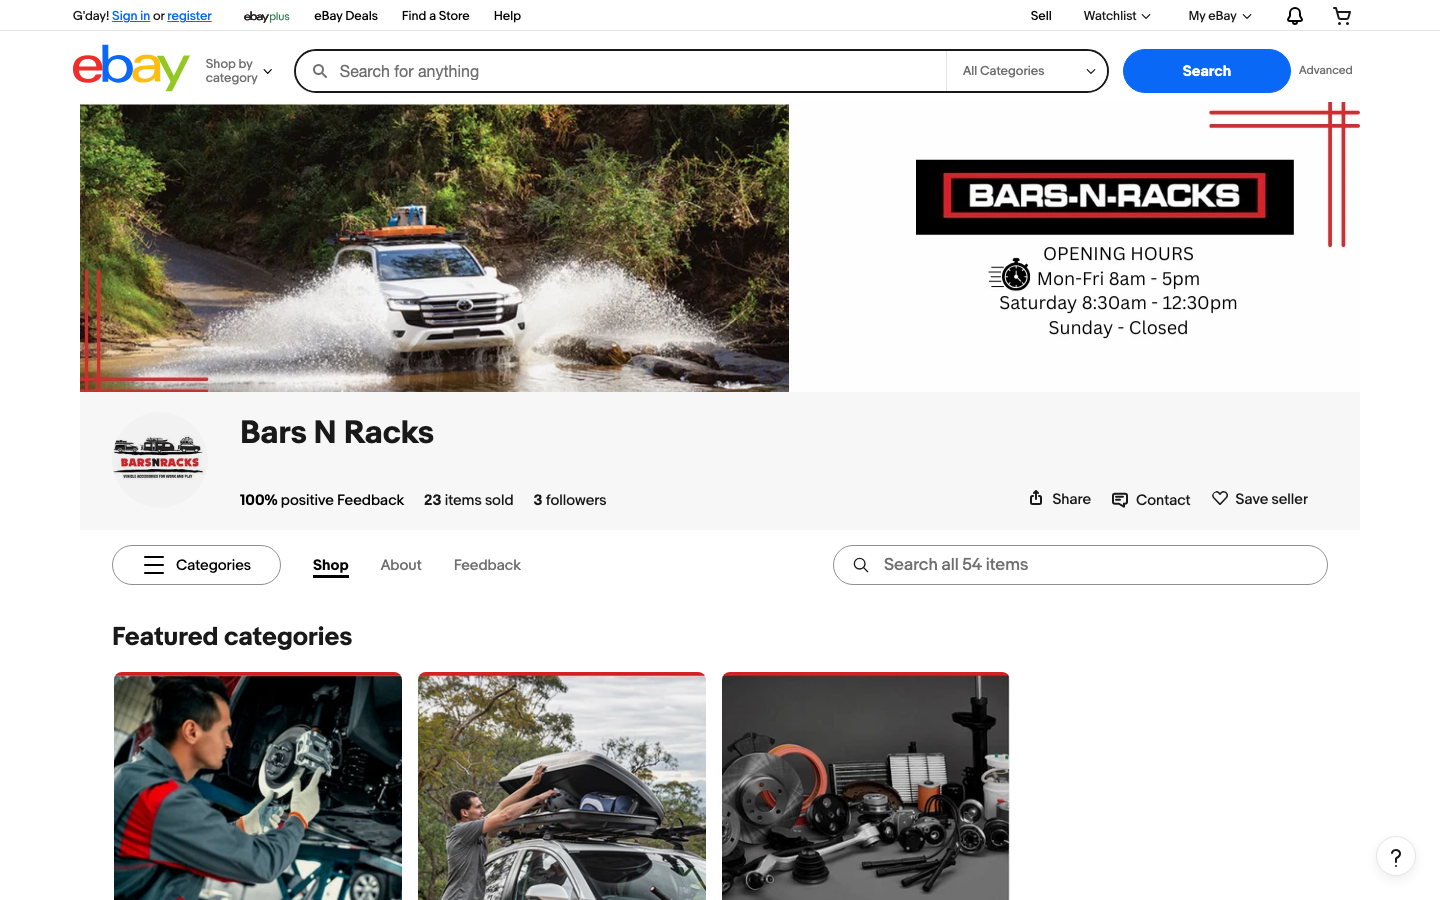Click the 23 items sold text
This screenshot has width=1440, height=900.
468,500
